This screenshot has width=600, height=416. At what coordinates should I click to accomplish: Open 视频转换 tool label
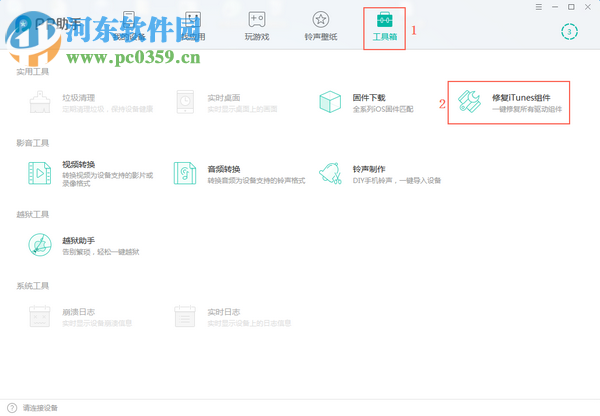pos(78,165)
